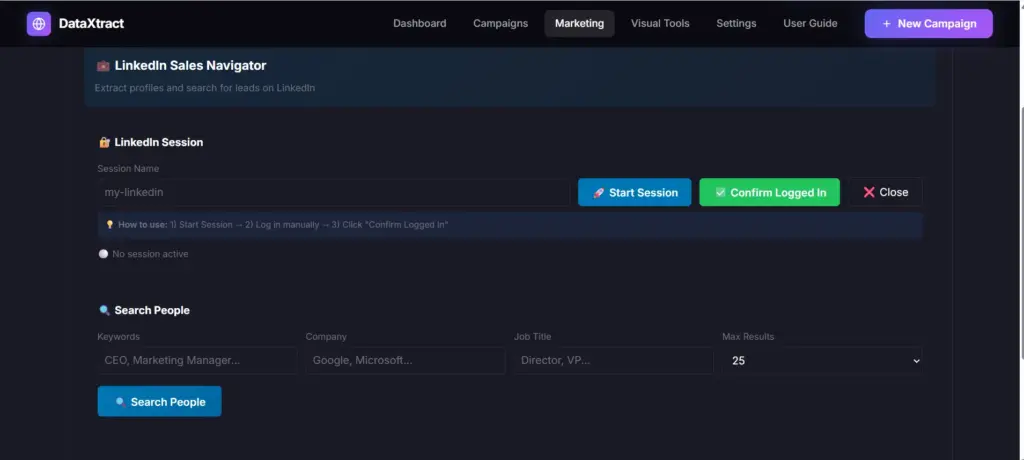
Task: Select the Marketing nav tab
Action: [579, 24]
